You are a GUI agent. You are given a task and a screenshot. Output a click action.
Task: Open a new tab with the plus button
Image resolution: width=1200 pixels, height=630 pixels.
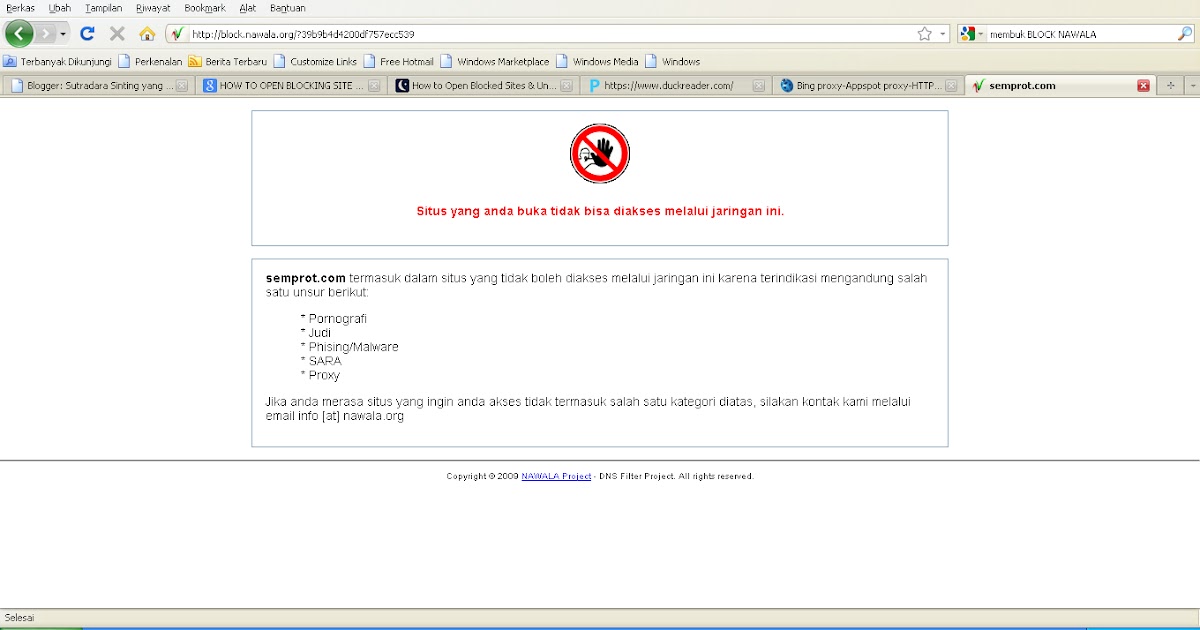(x=1170, y=86)
